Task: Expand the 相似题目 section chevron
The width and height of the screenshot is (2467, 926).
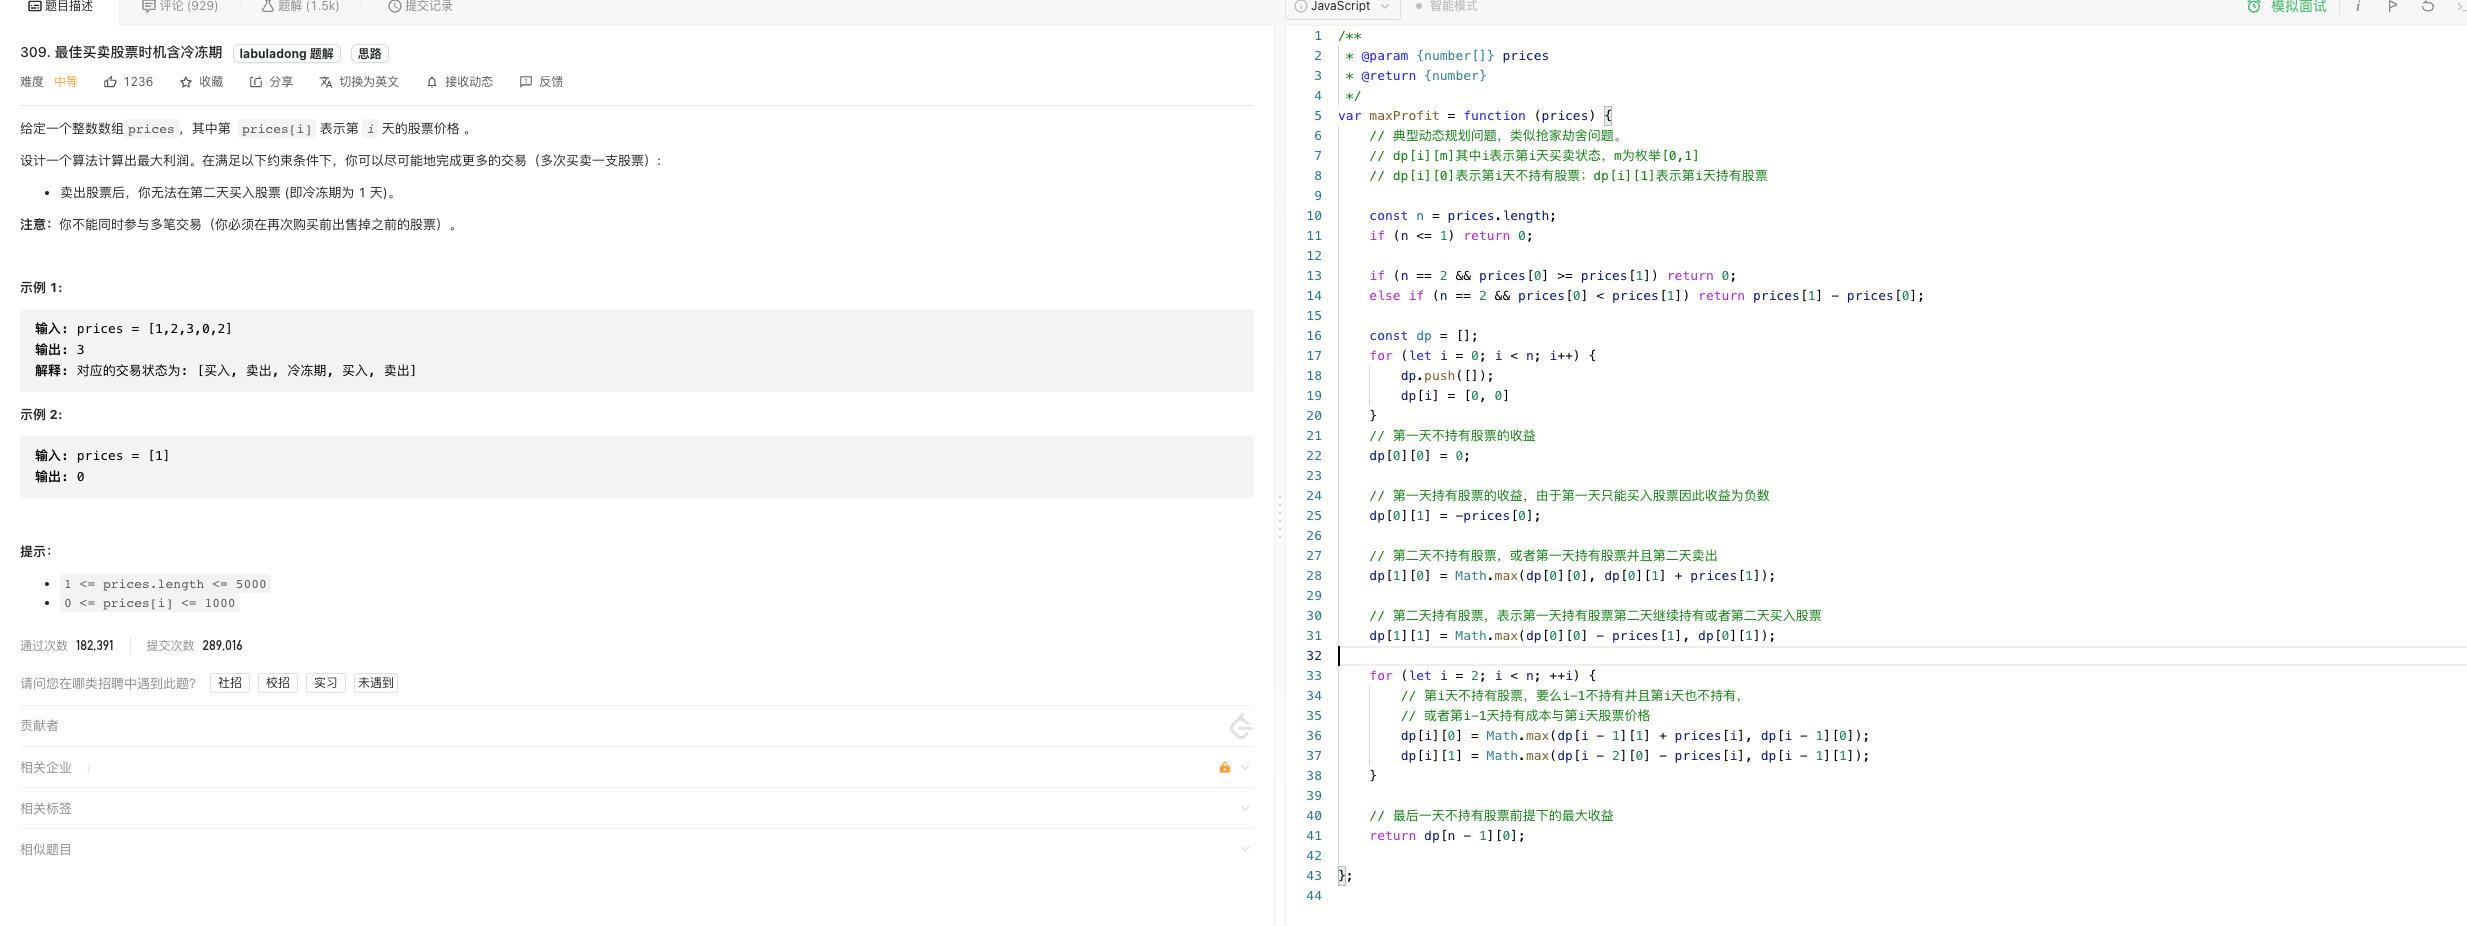Action: tap(1245, 849)
